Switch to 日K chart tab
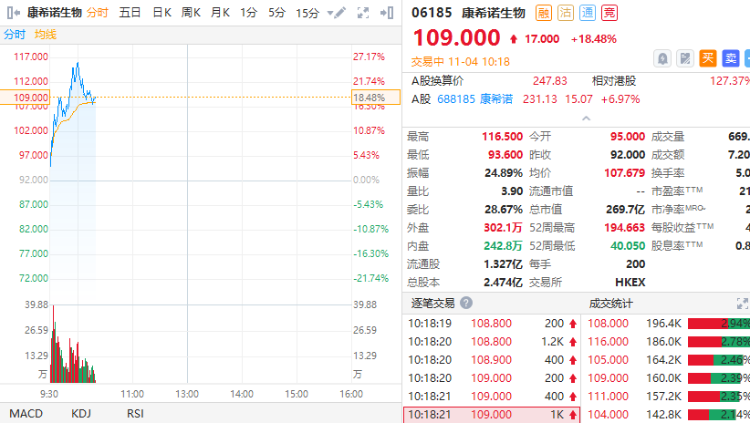This screenshot has height=423, width=750. coord(162,12)
